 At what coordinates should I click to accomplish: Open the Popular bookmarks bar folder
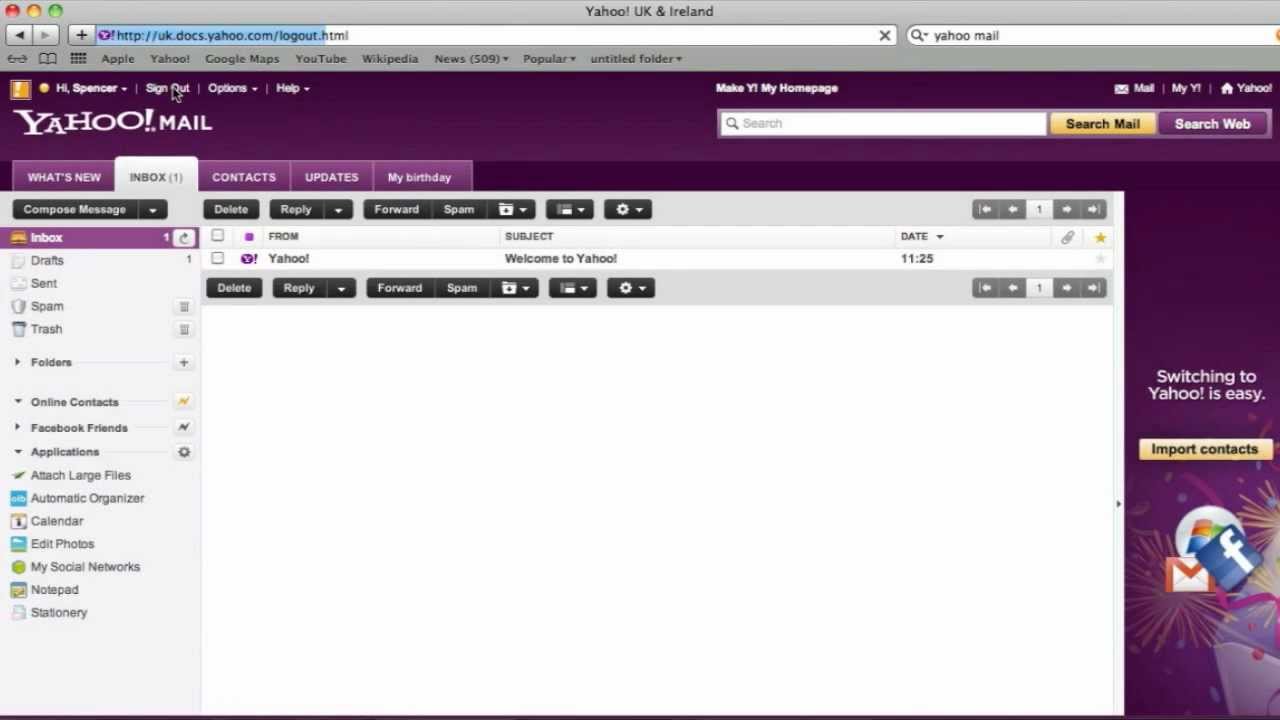(x=549, y=59)
